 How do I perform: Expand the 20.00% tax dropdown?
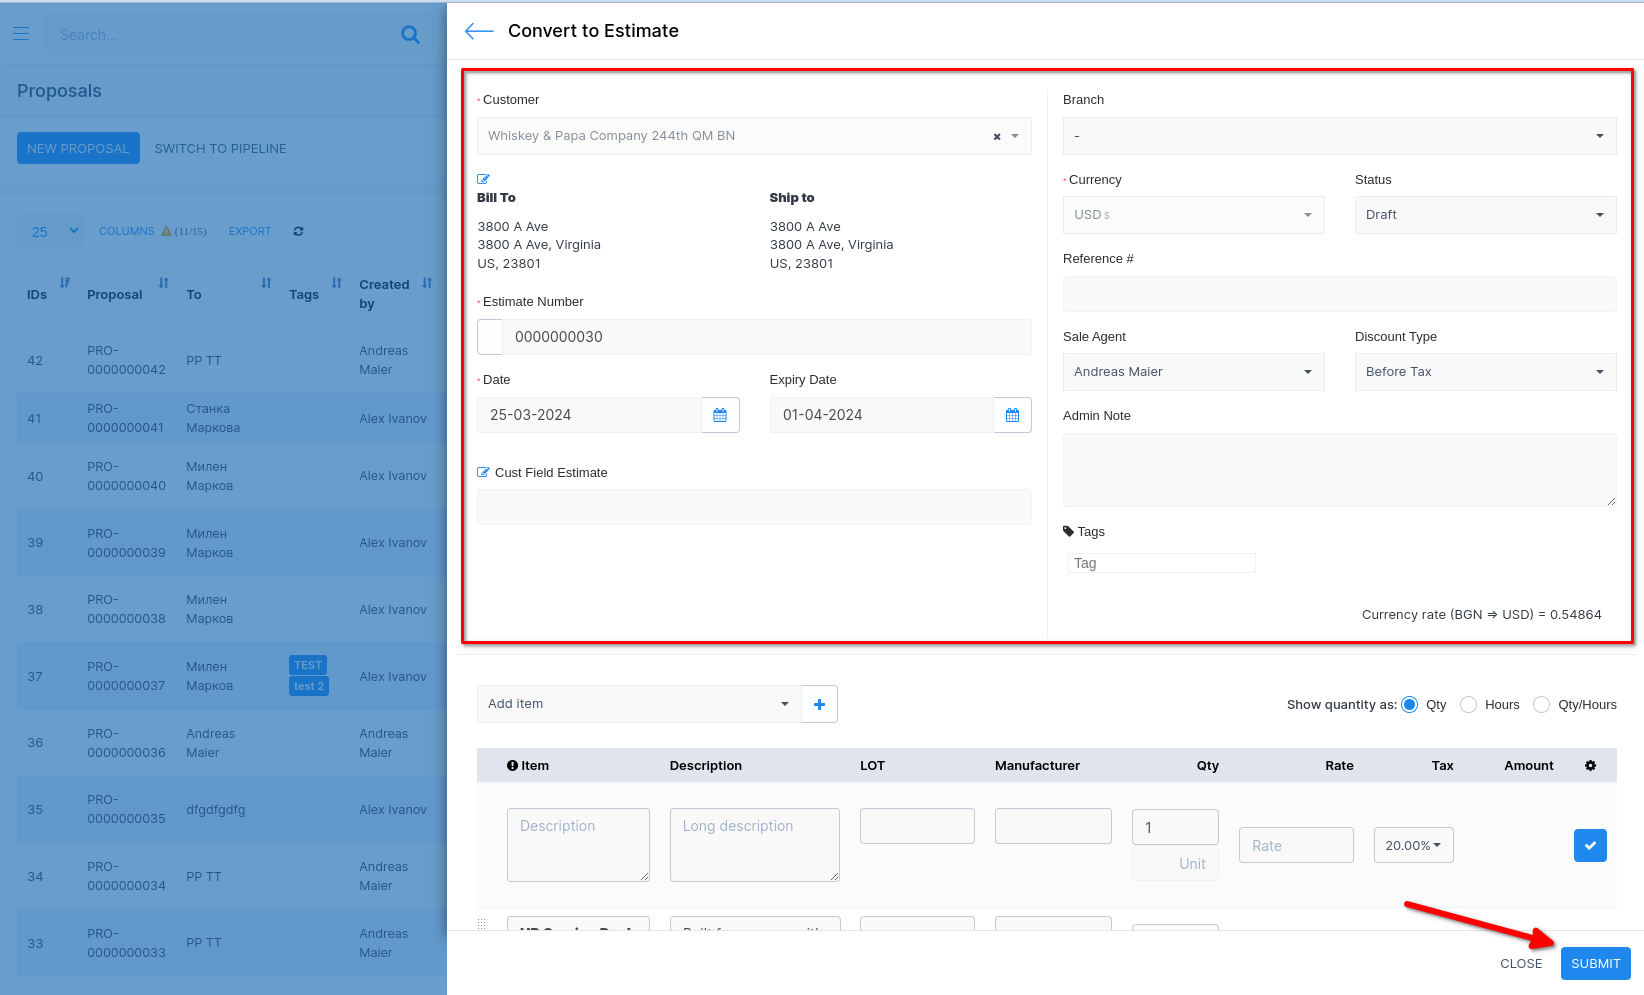point(1413,845)
